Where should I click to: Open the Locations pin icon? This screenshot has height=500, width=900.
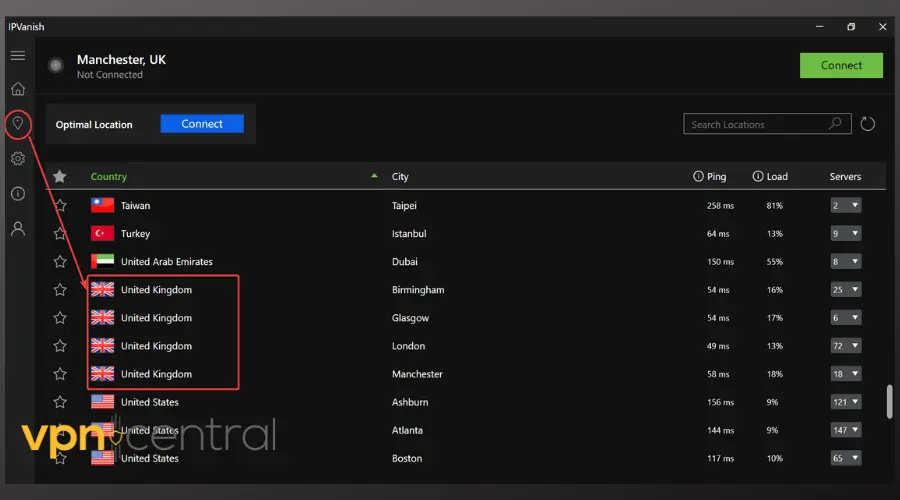pos(18,123)
